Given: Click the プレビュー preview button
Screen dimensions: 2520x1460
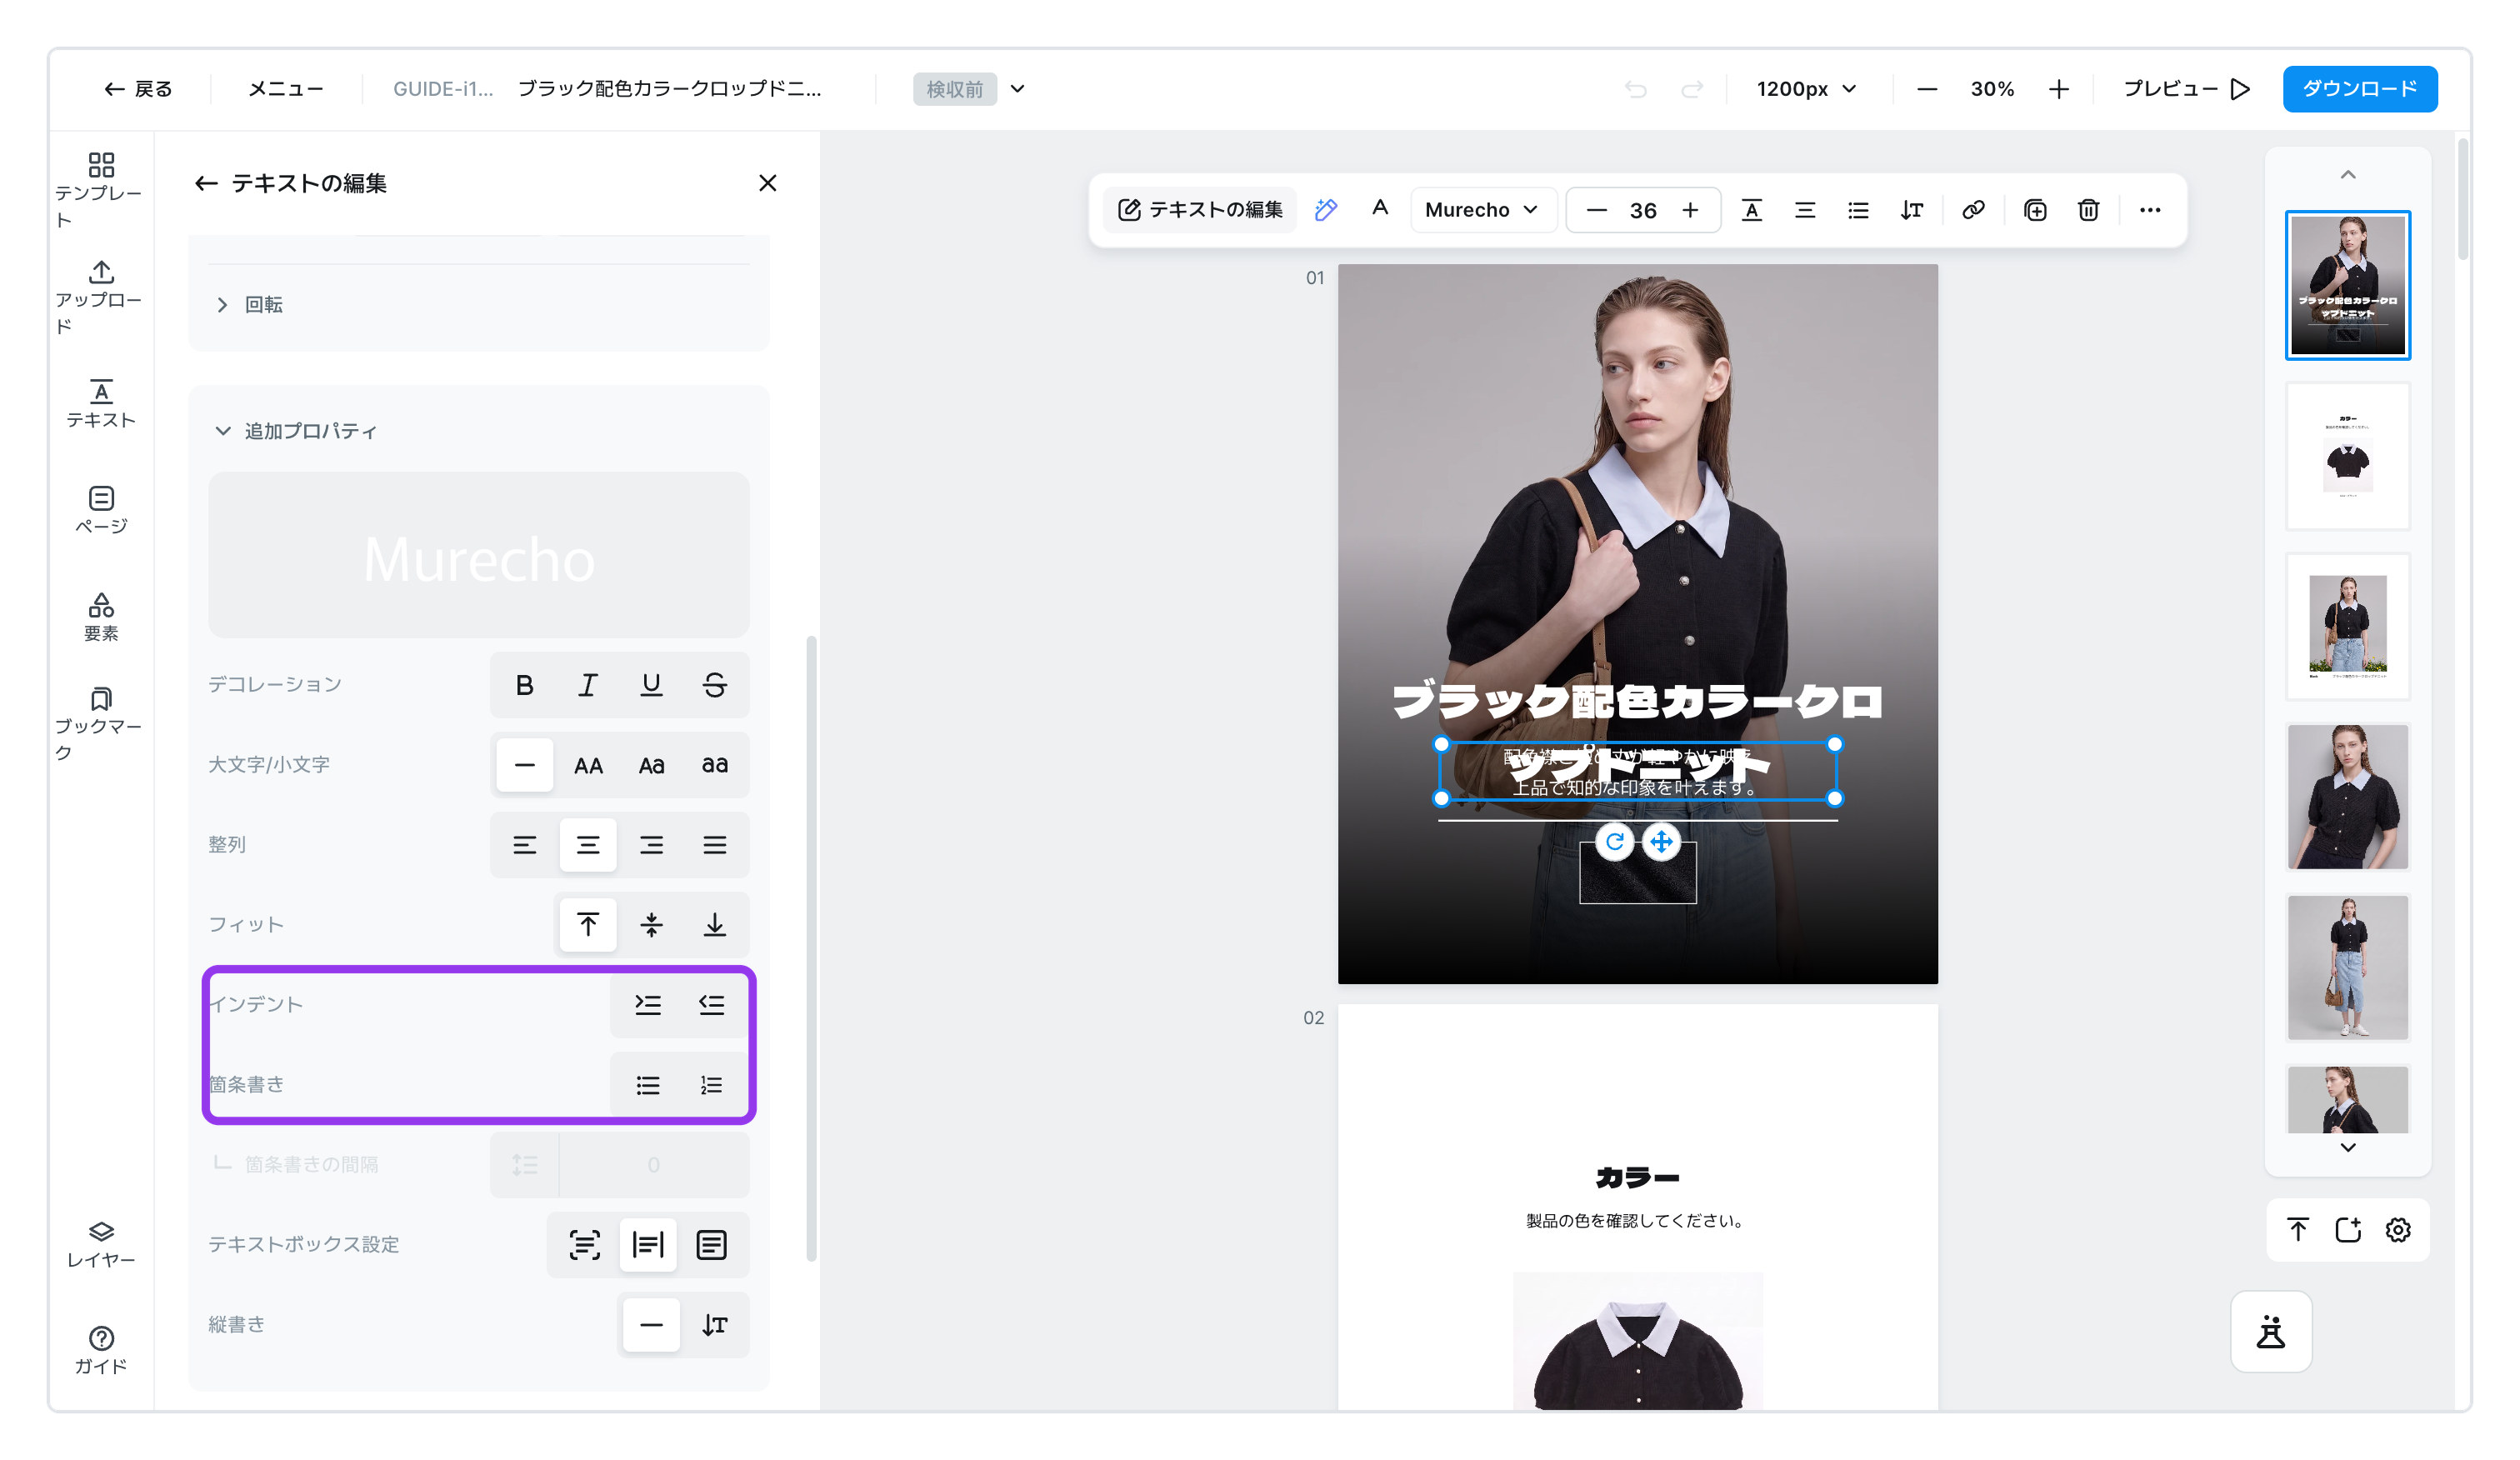Looking at the screenshot, I should (x=2187, y=89).
